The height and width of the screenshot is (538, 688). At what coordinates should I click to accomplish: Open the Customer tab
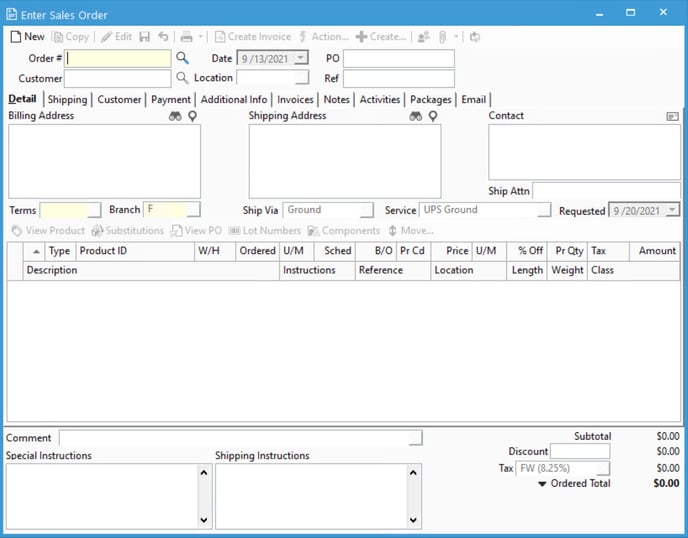coord(119,100)
